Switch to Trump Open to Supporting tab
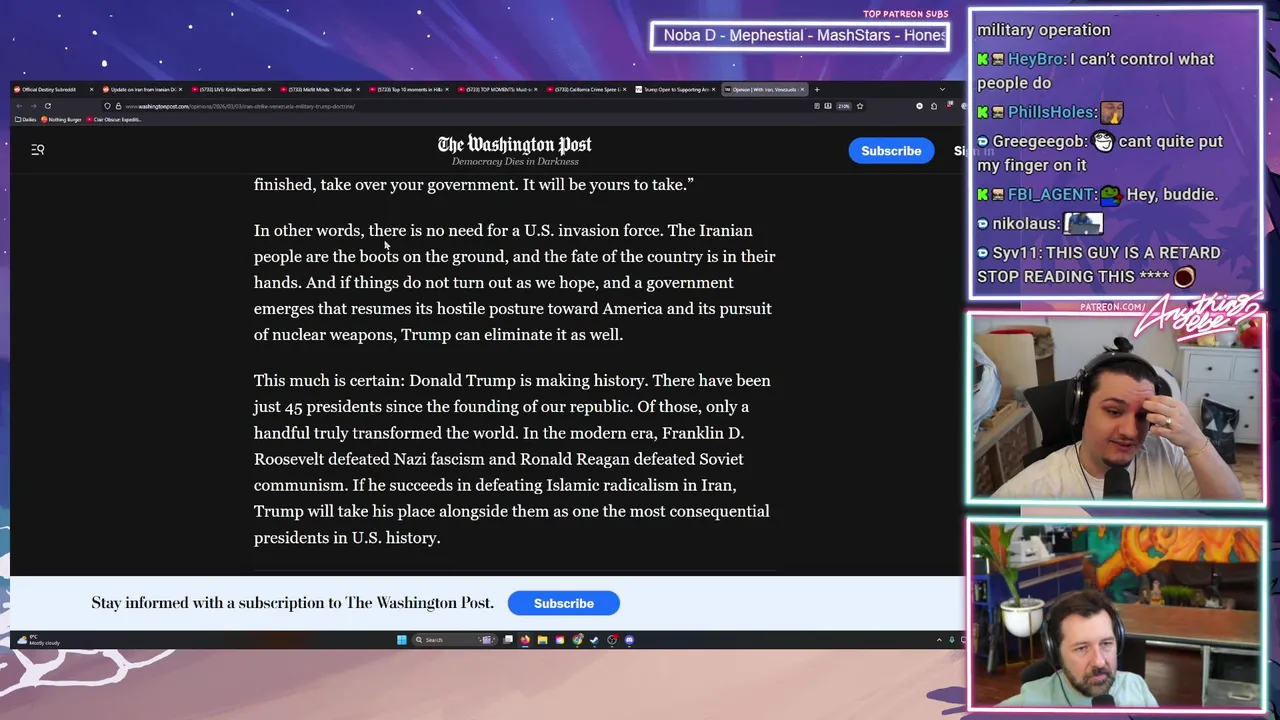The width and height of the screenshot is (1280, 720). 673,89
